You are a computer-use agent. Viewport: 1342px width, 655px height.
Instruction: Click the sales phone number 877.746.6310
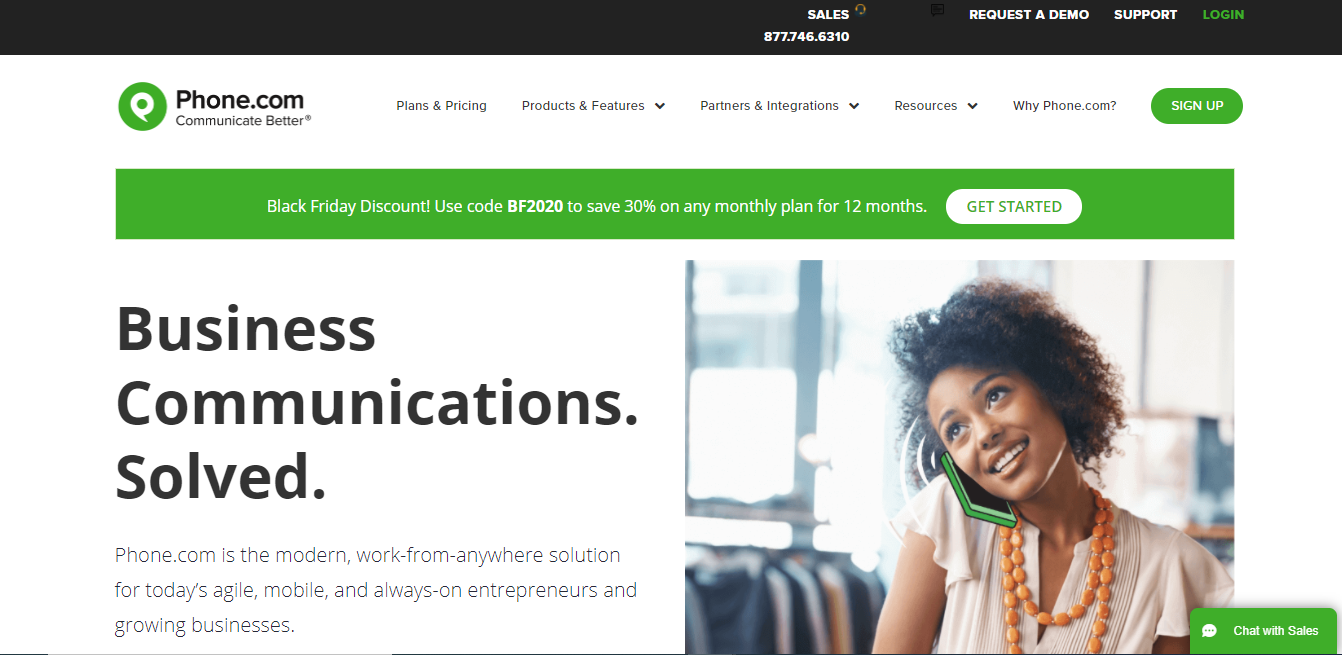click(806, 36)
